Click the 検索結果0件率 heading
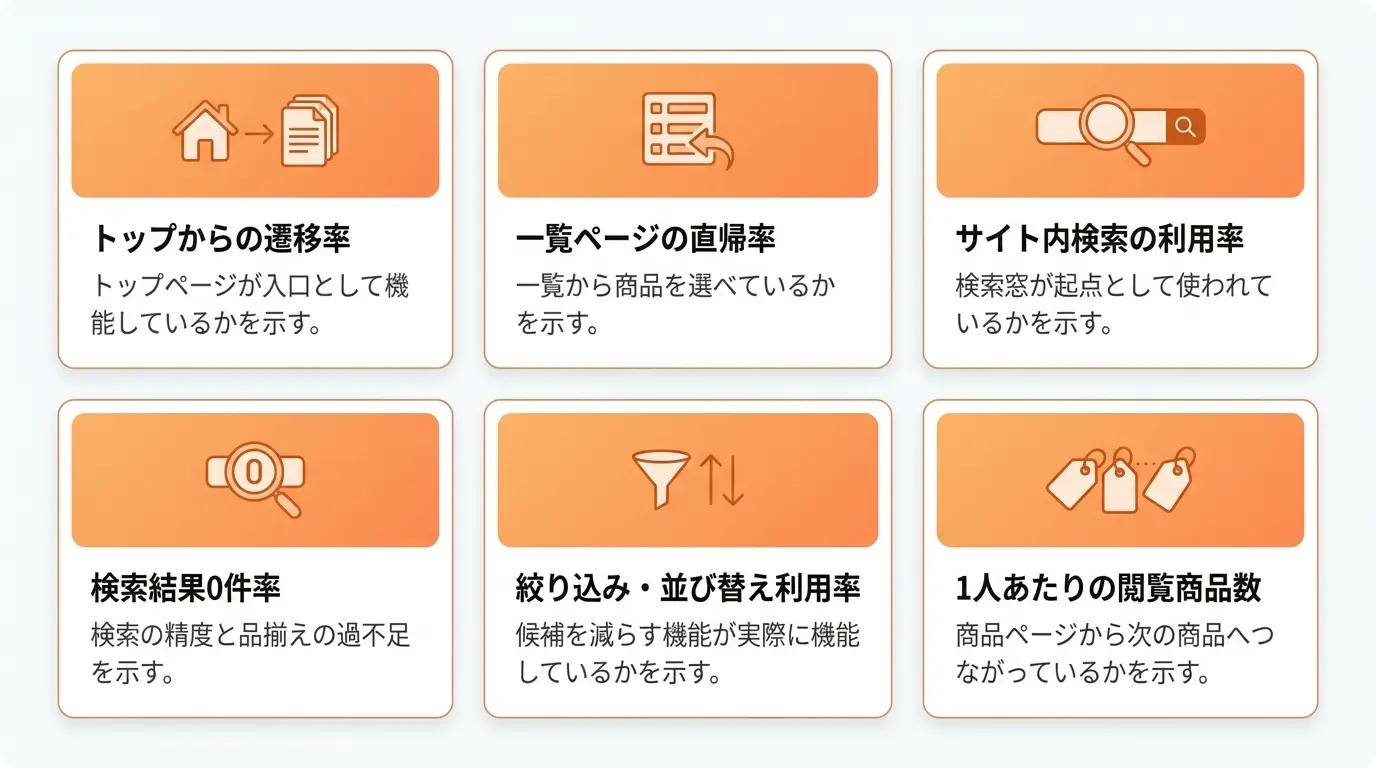The height and width of the screenshot is (768, 1376). pyautogui.click(x=186, y=589)
